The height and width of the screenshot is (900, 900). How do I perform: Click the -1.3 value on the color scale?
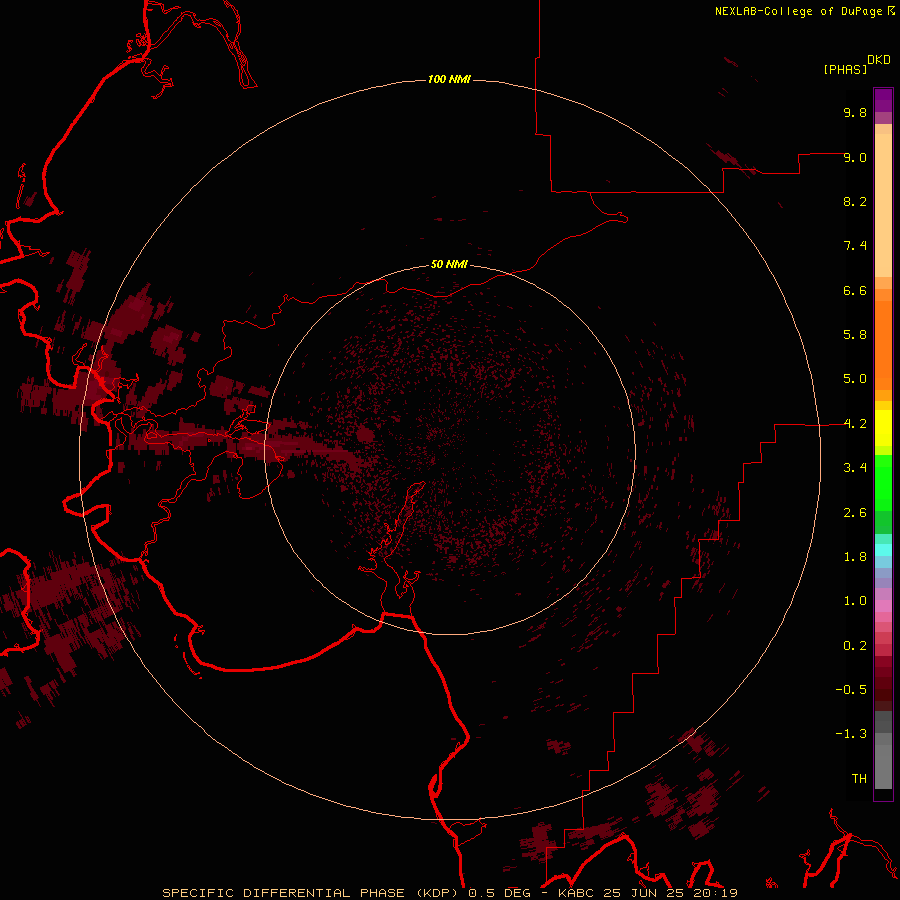tap(851, 734)
